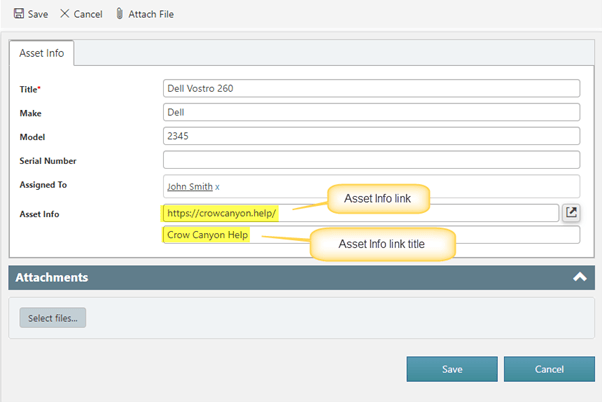Open the John Smith user link
The width and height of the screenshot is (602, 402).
[190, 187]
